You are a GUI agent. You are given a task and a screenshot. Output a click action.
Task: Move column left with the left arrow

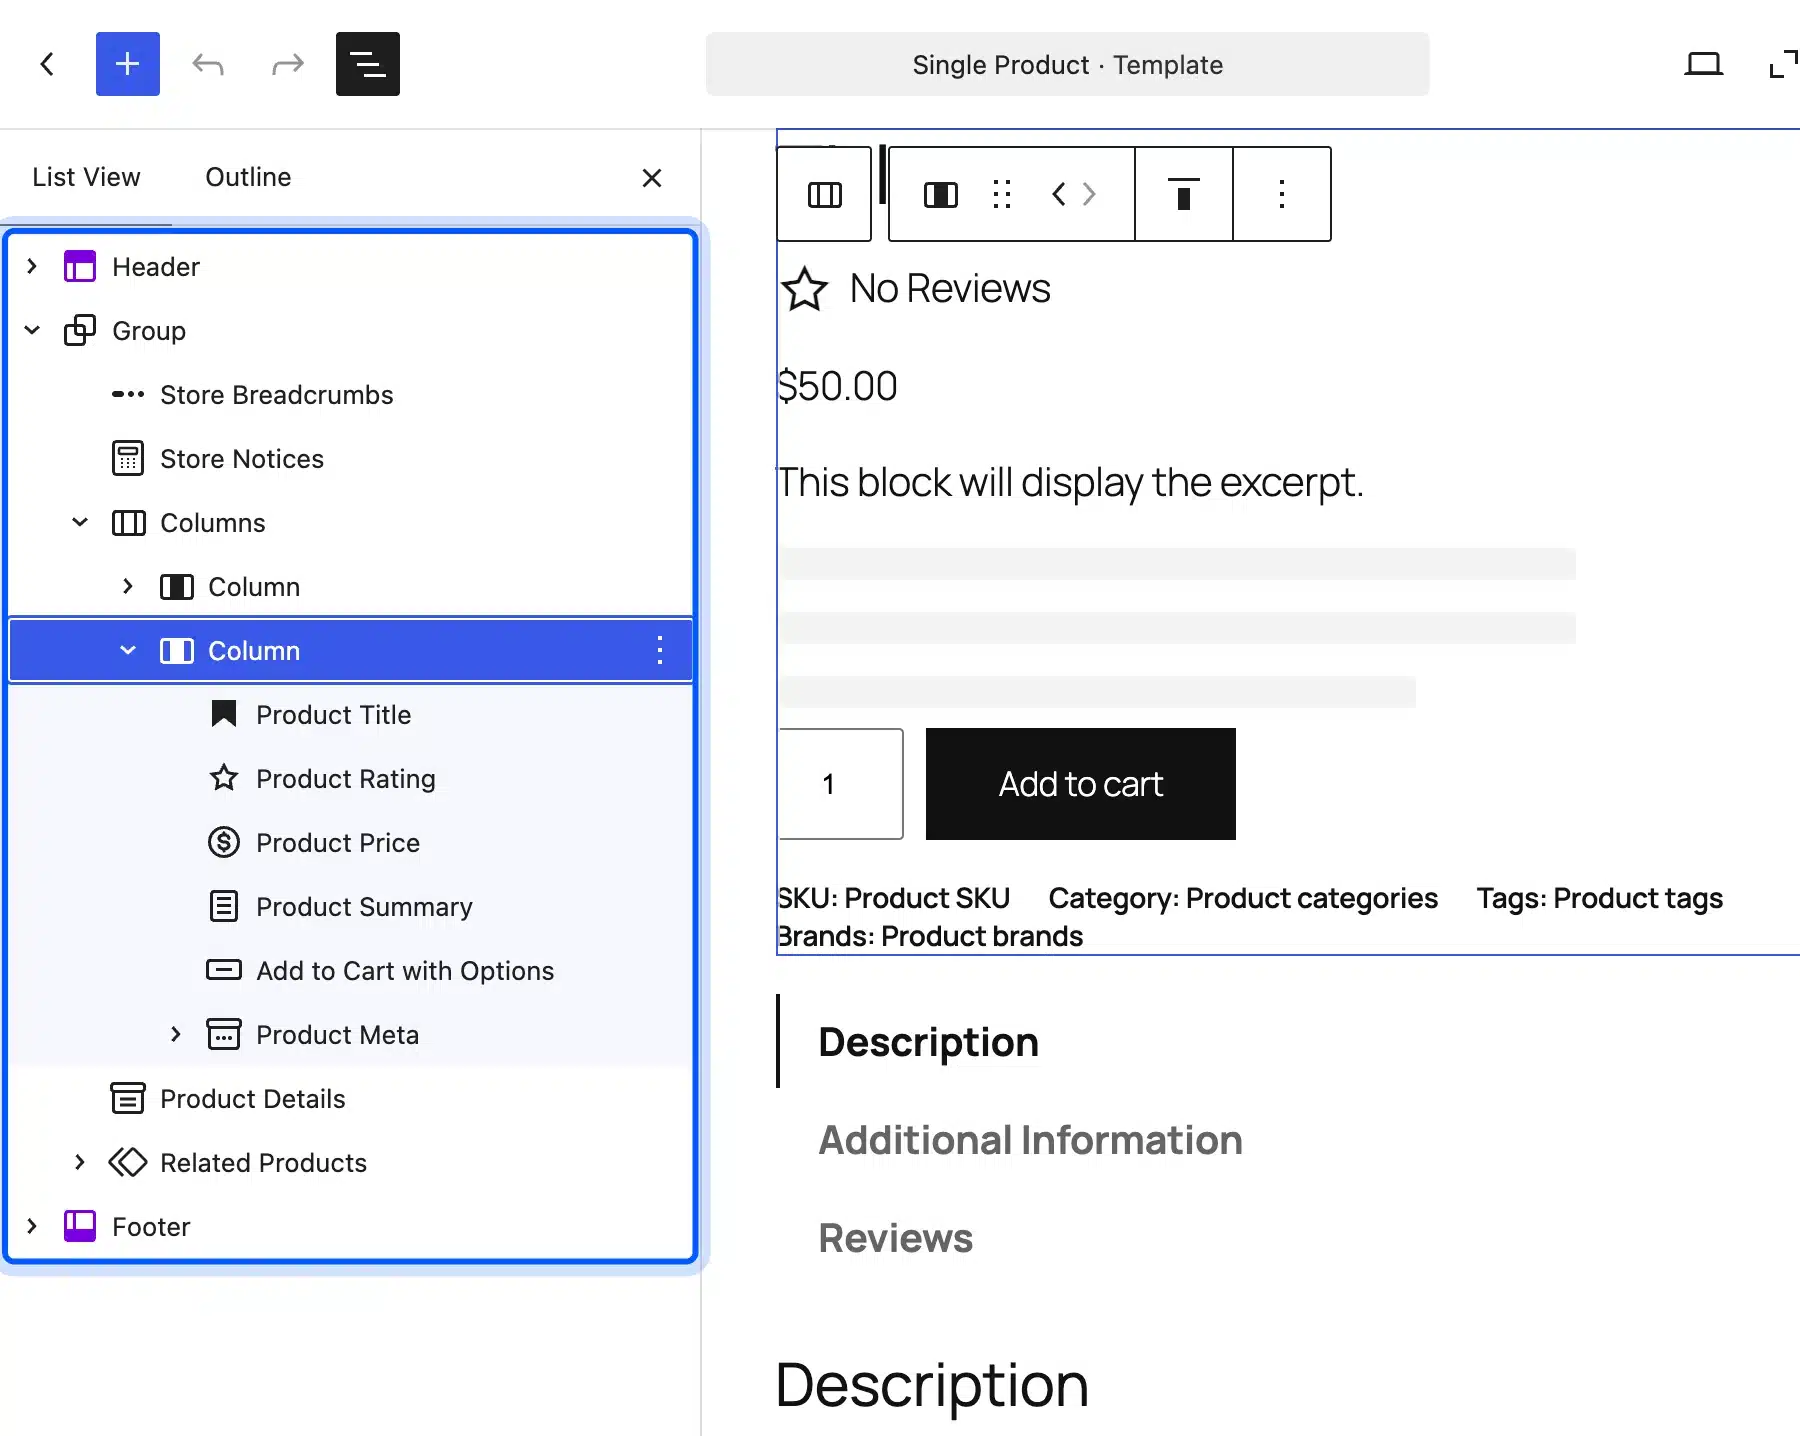coord(1059,194)
